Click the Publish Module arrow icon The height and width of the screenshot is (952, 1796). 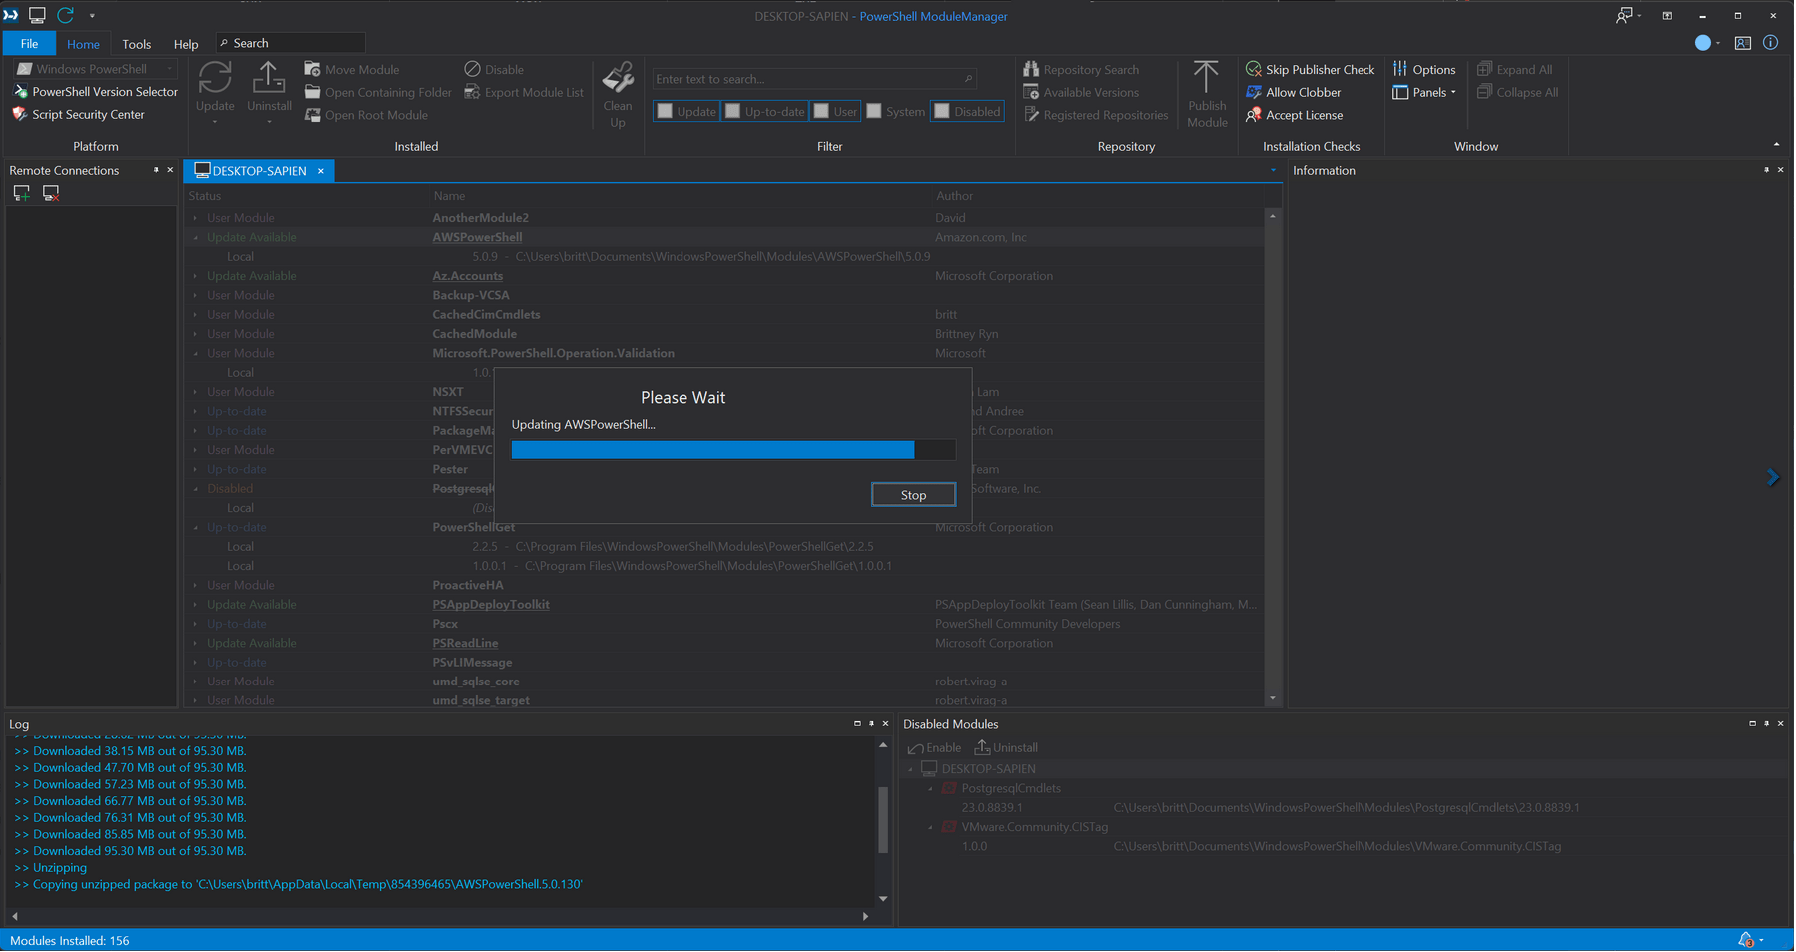1206,78
